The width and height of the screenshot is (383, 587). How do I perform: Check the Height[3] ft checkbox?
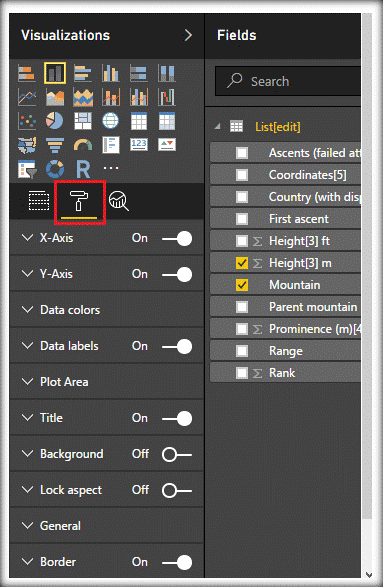pos(242,241)
